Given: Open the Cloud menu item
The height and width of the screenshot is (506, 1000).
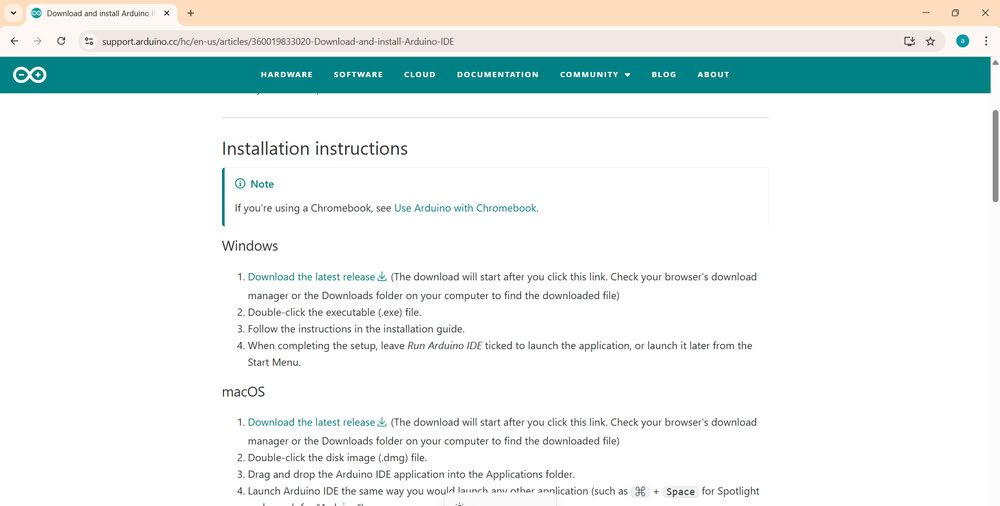Looking at the screenshot, I should pyautogui.click(x=420, y=75).
